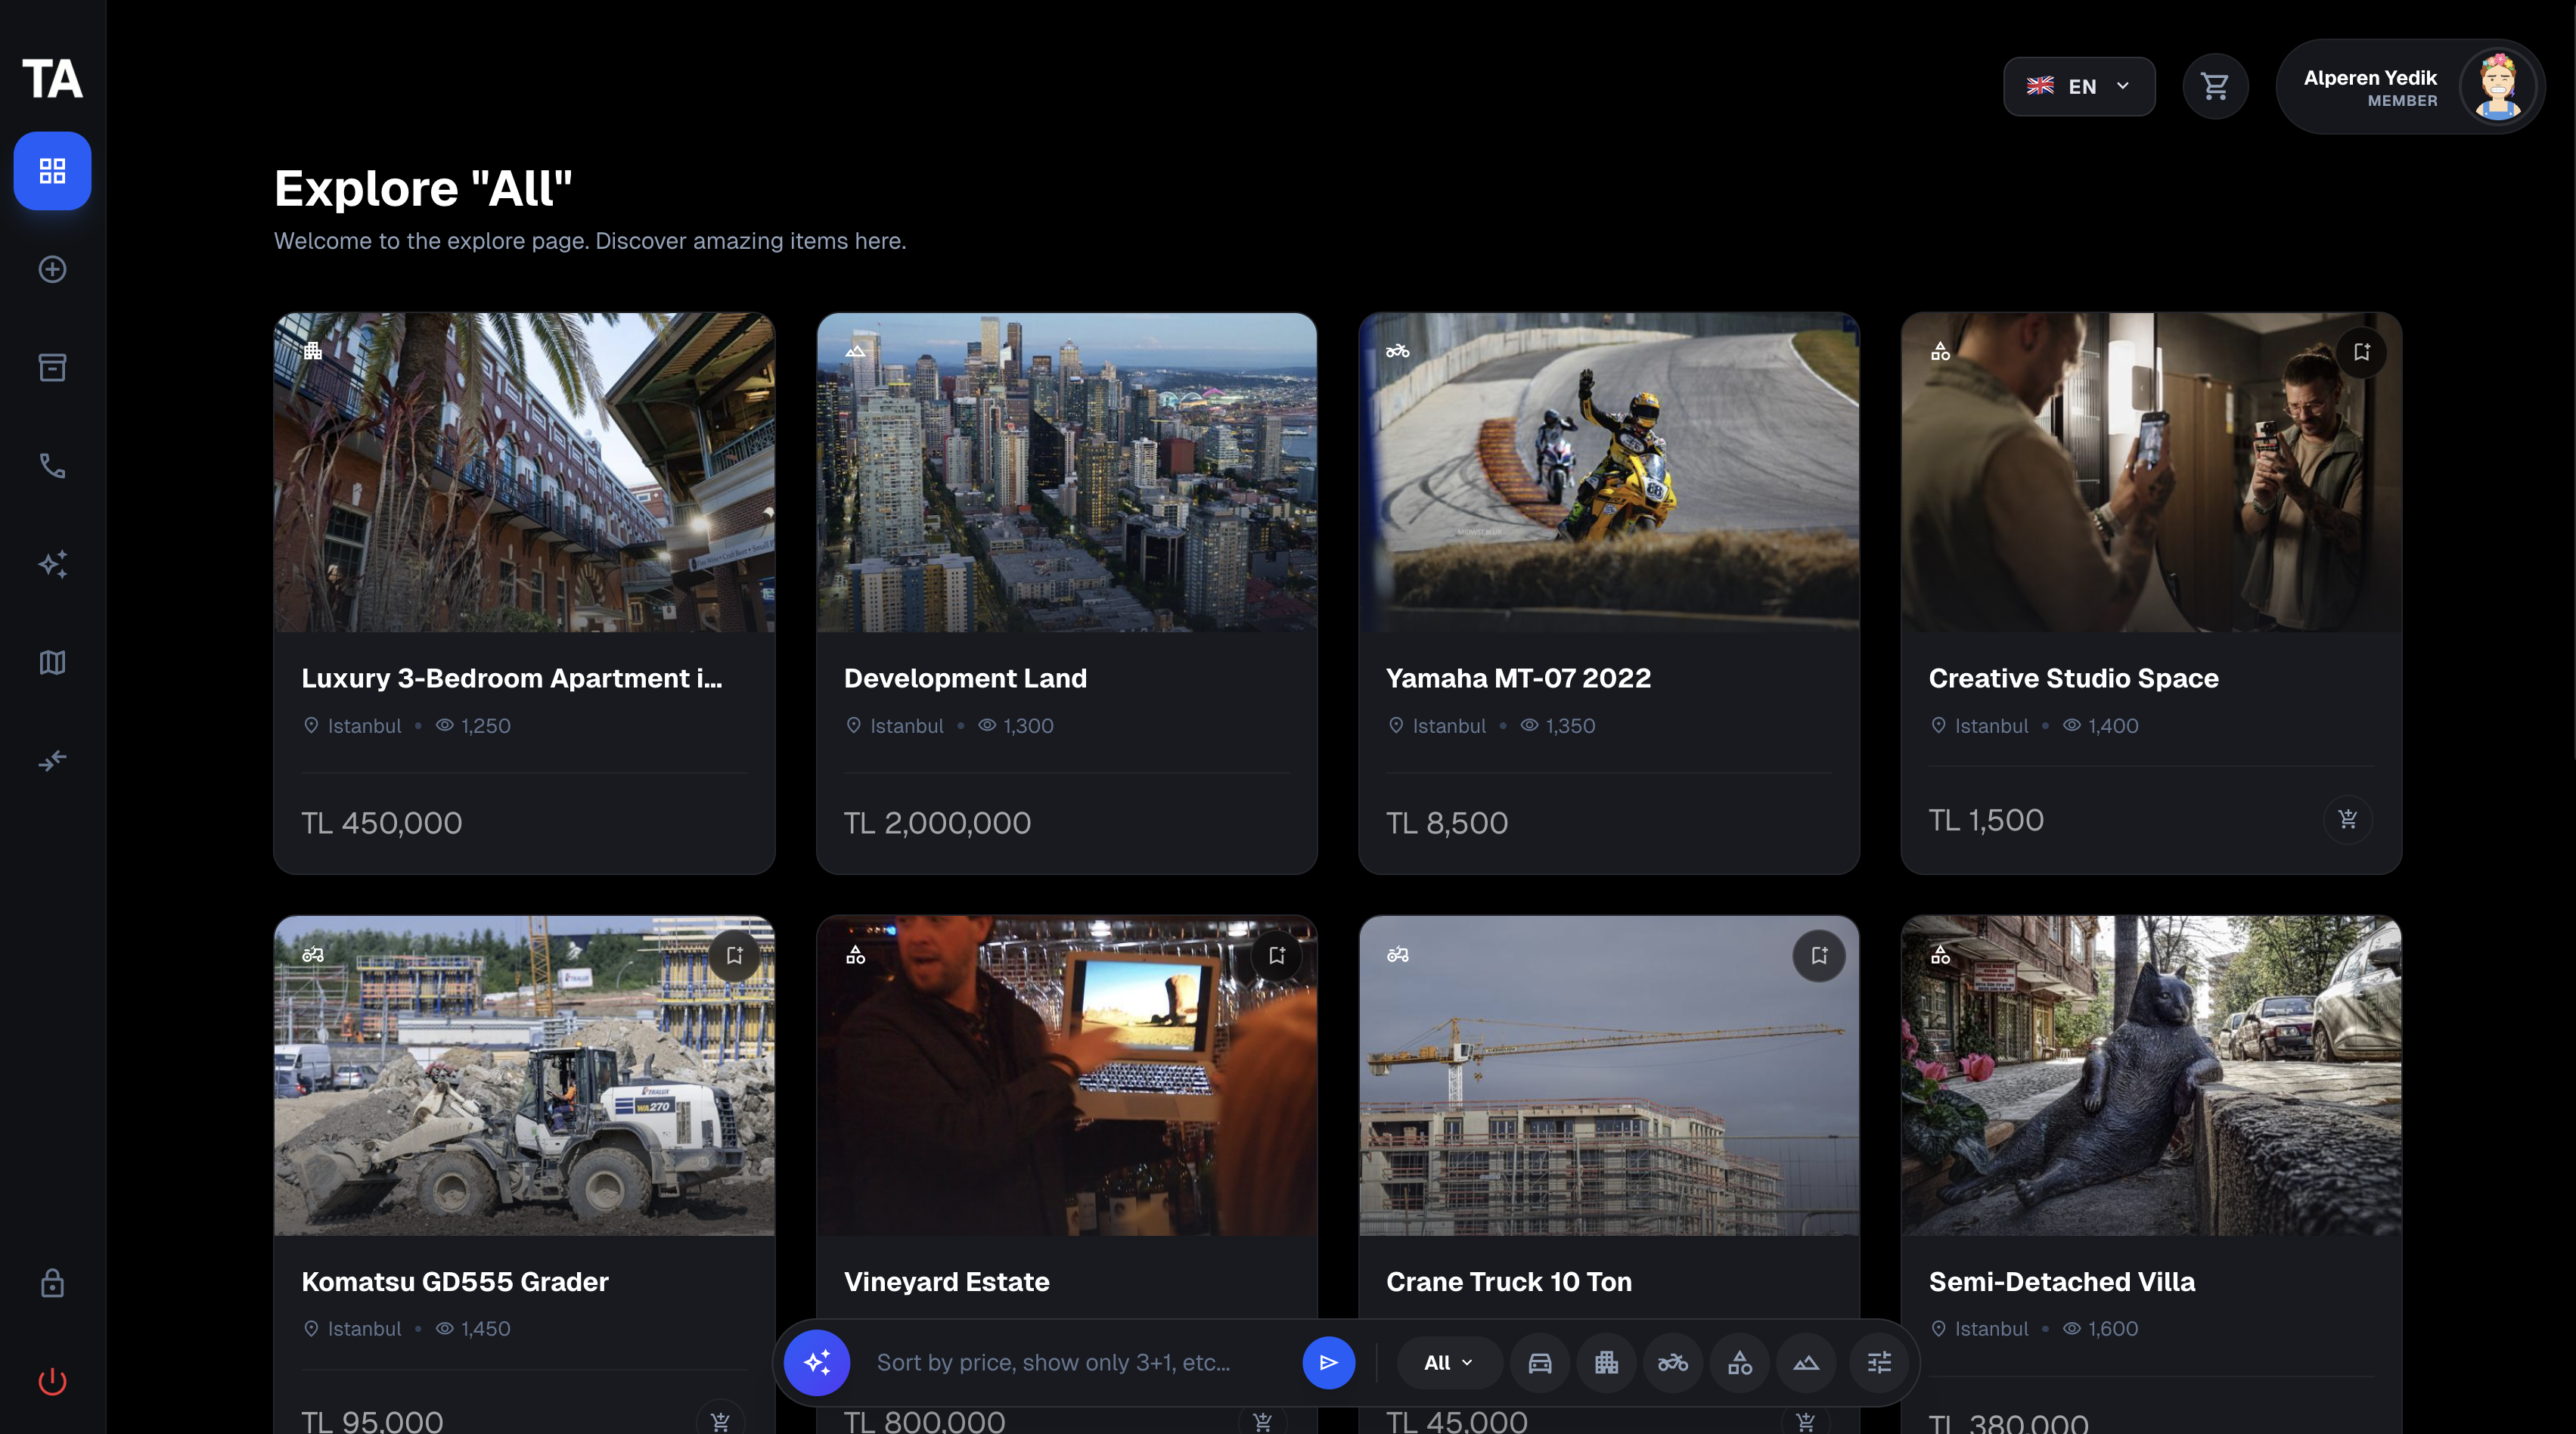
Task: Open the map view sidebar icon
Action: (x=52, y=662)
